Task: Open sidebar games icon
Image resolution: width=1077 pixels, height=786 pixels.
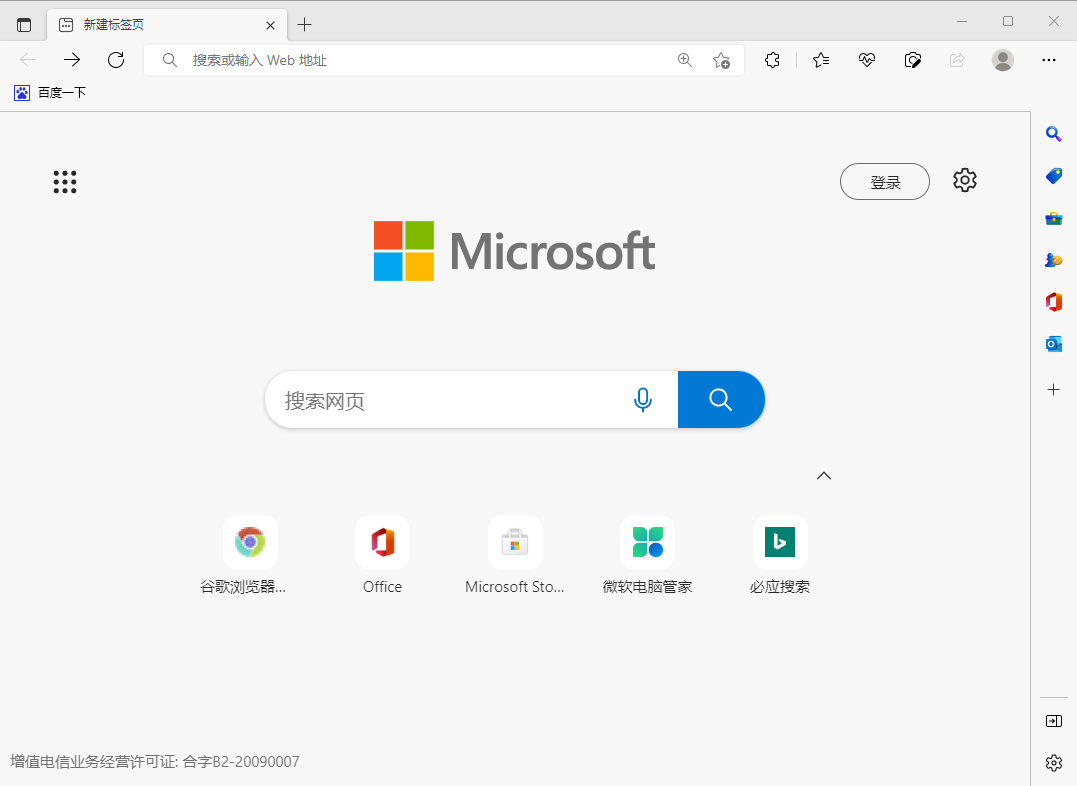Action: click(x=1054, y=260)
